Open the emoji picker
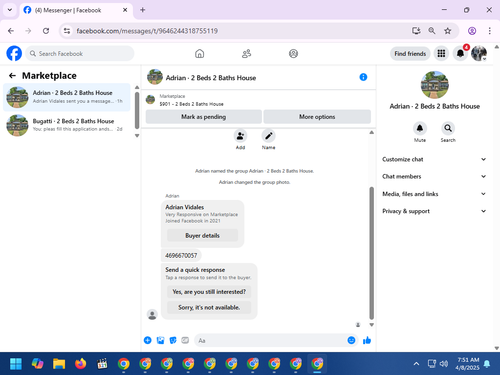The width and height of the screenshot is (500, 375). click(x=351, y=340)
